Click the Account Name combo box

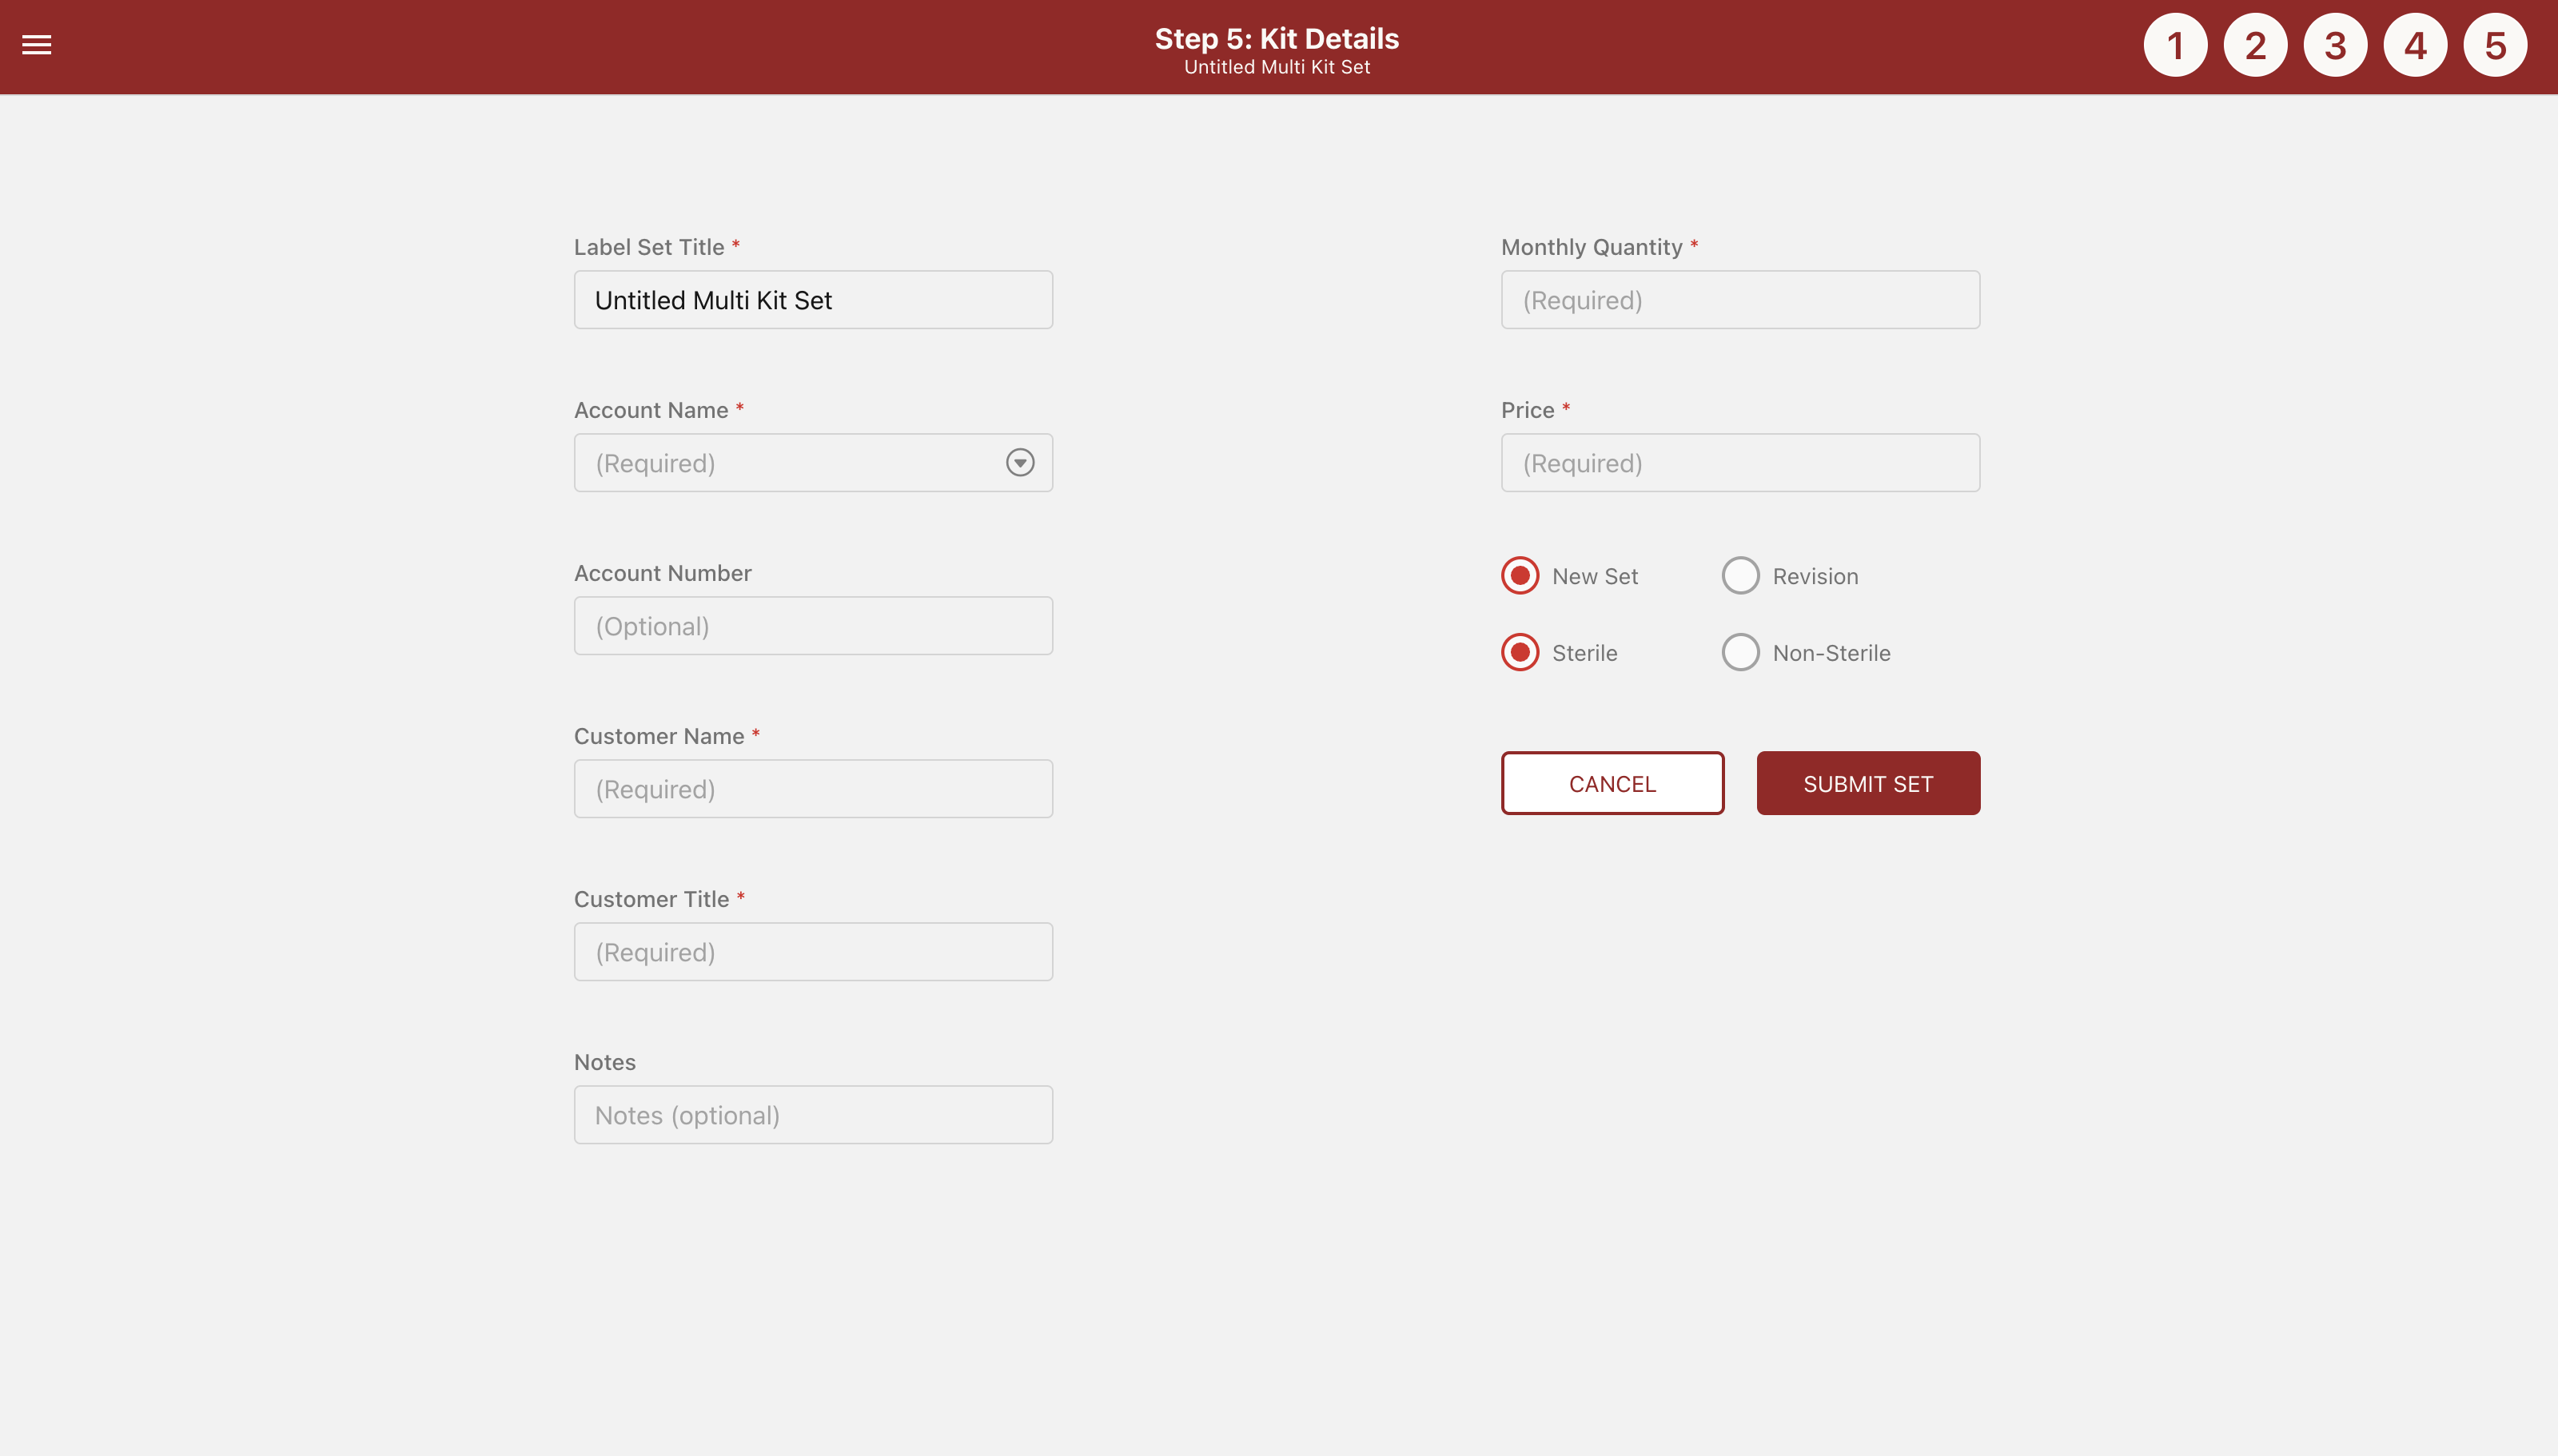coord(790,463)
